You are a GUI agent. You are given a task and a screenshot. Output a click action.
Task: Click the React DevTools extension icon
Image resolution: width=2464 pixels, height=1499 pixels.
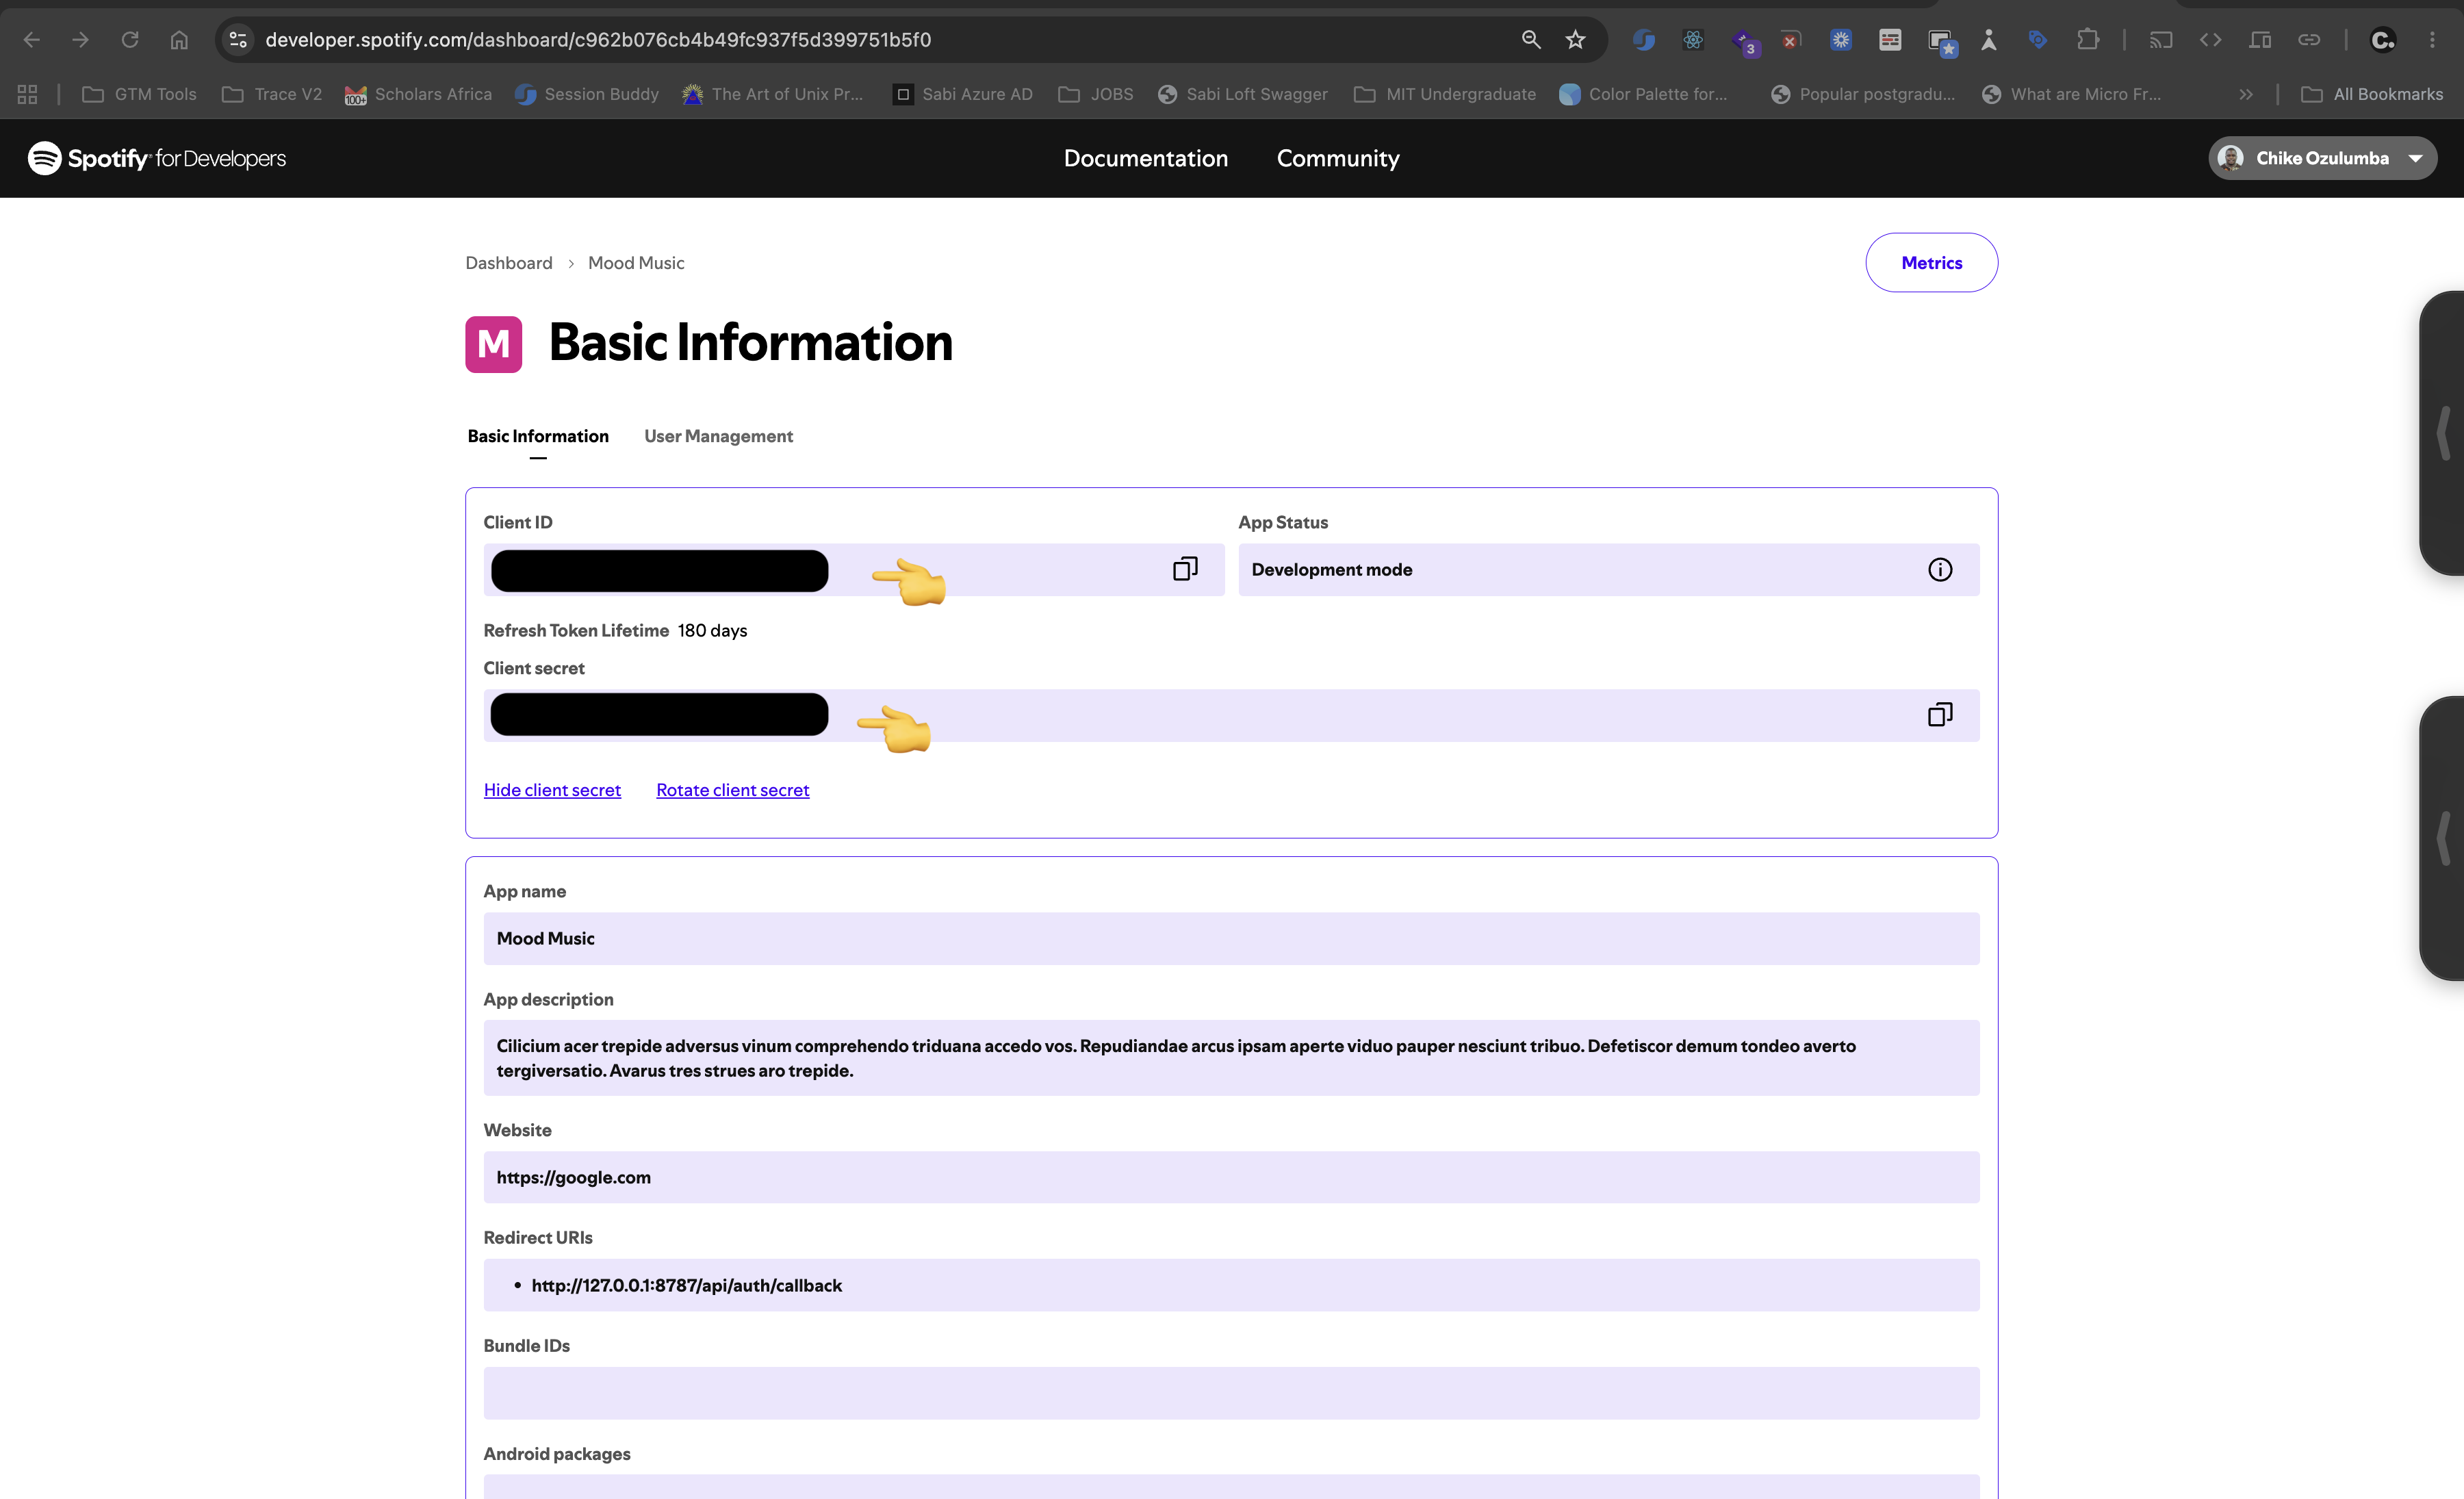click(x=1693, y=39)
